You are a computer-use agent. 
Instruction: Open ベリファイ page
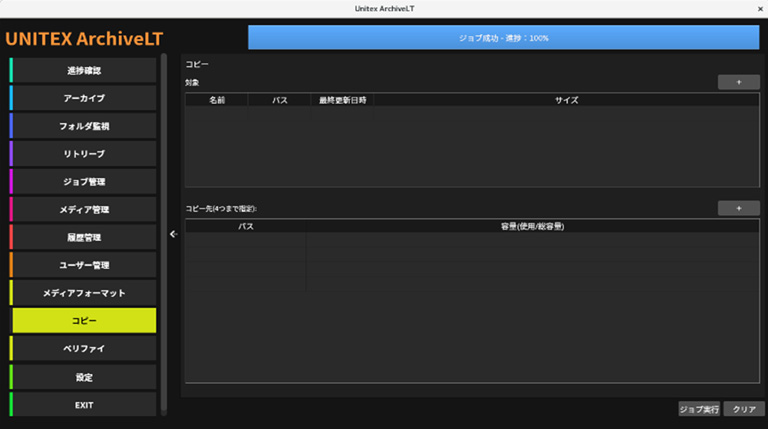pos(83,349)
